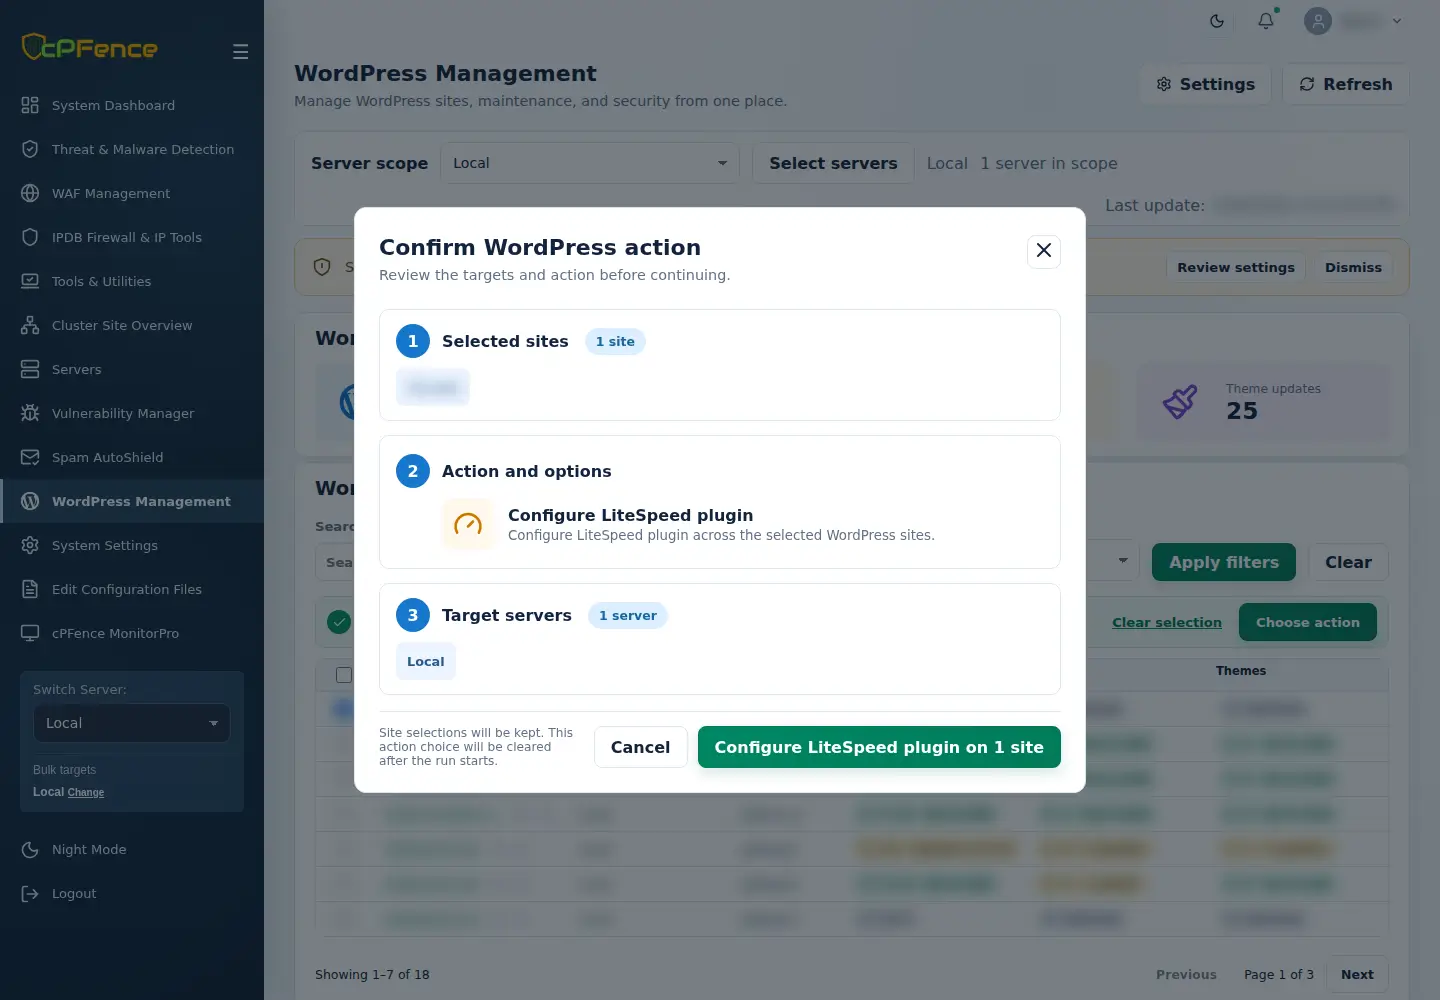
Task: Close the Confirm WordPress action dialog
Action: [1044, 251]
